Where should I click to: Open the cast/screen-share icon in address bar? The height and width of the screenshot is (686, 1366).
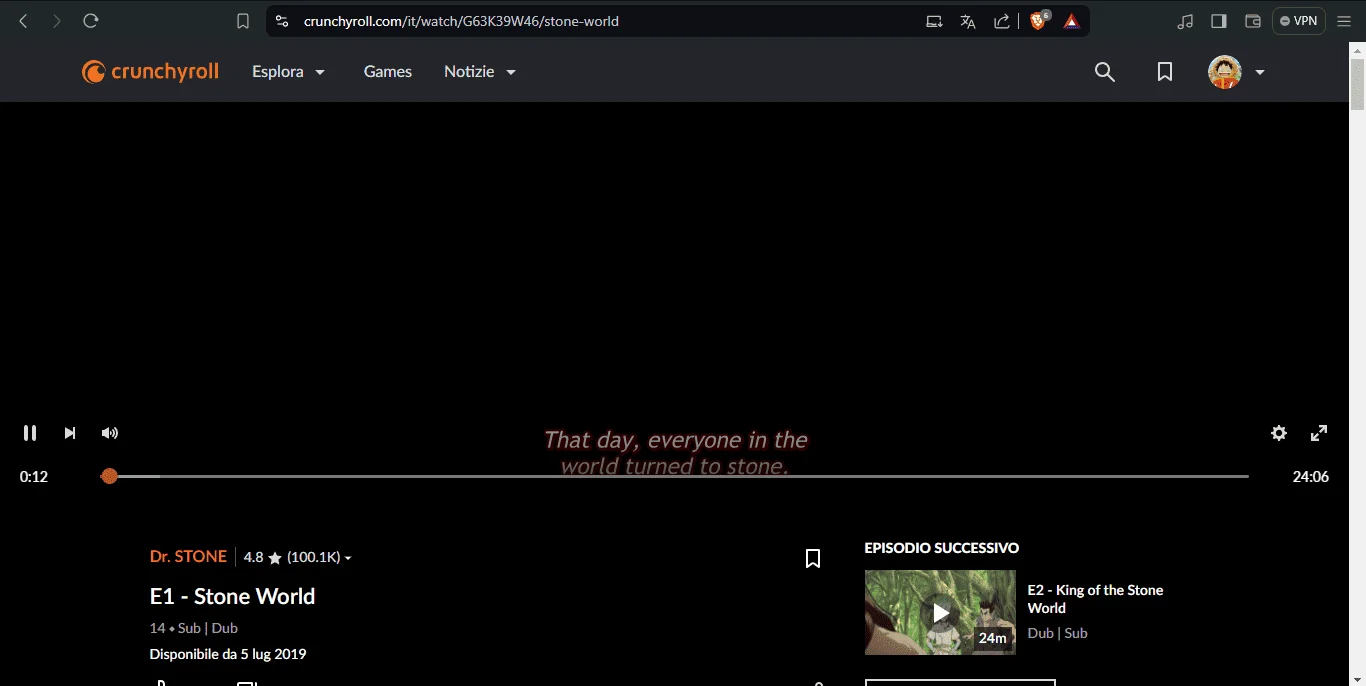934,21
